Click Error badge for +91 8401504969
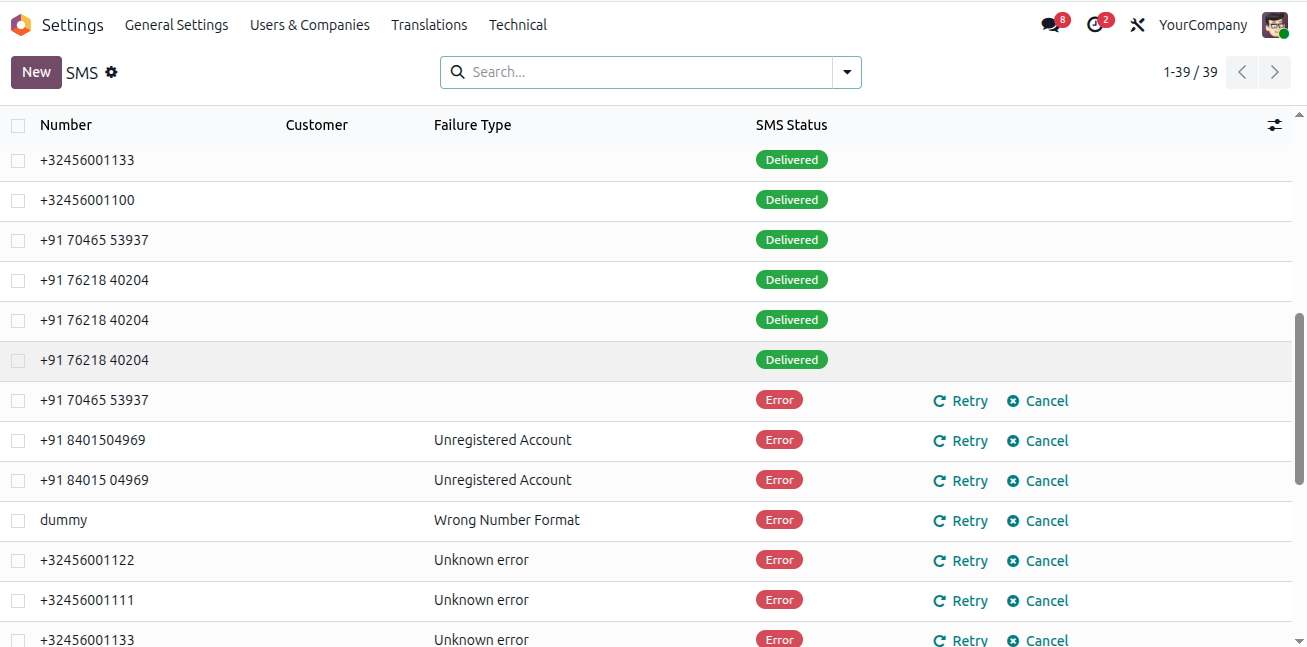This screenshot has width=1307, height=647. pos(779,440)
